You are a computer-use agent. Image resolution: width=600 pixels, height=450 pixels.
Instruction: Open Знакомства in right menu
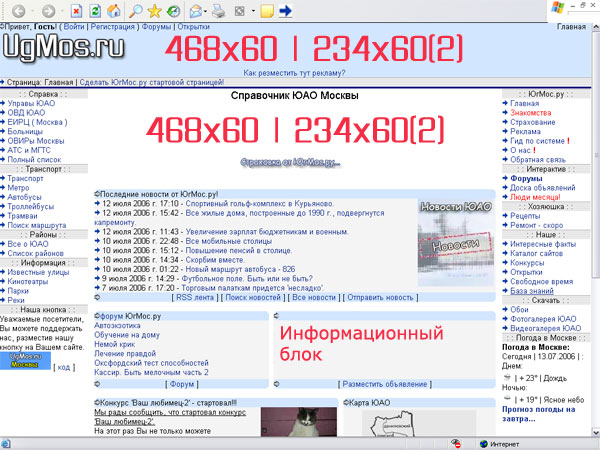(x=530, y=112)
